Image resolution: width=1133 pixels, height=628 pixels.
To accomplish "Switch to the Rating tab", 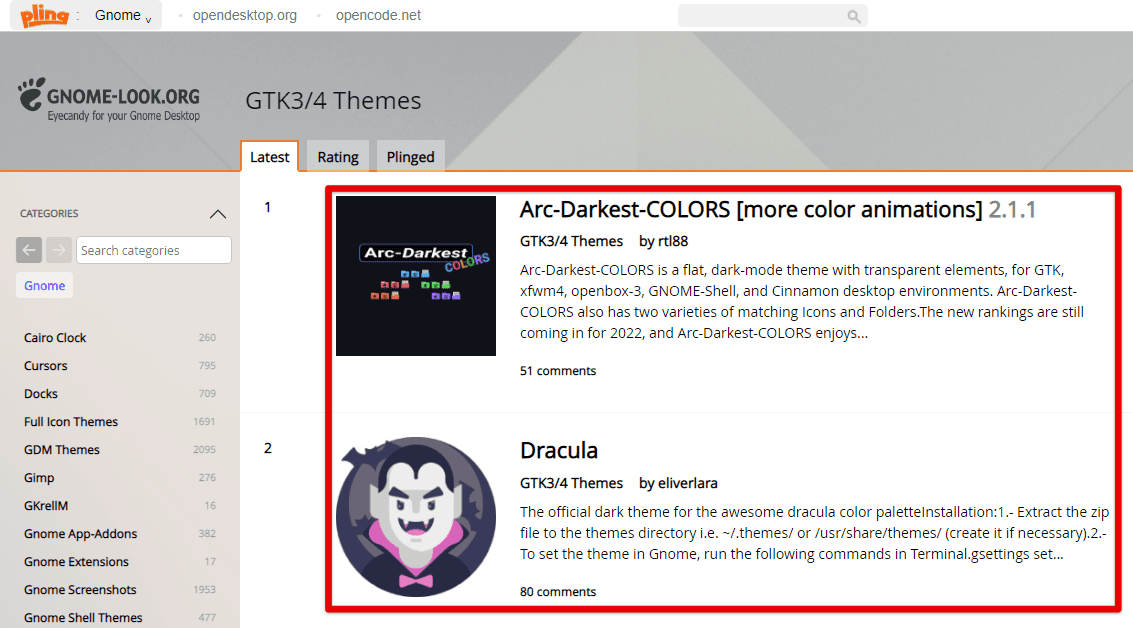I will click(x=337, y=157).
